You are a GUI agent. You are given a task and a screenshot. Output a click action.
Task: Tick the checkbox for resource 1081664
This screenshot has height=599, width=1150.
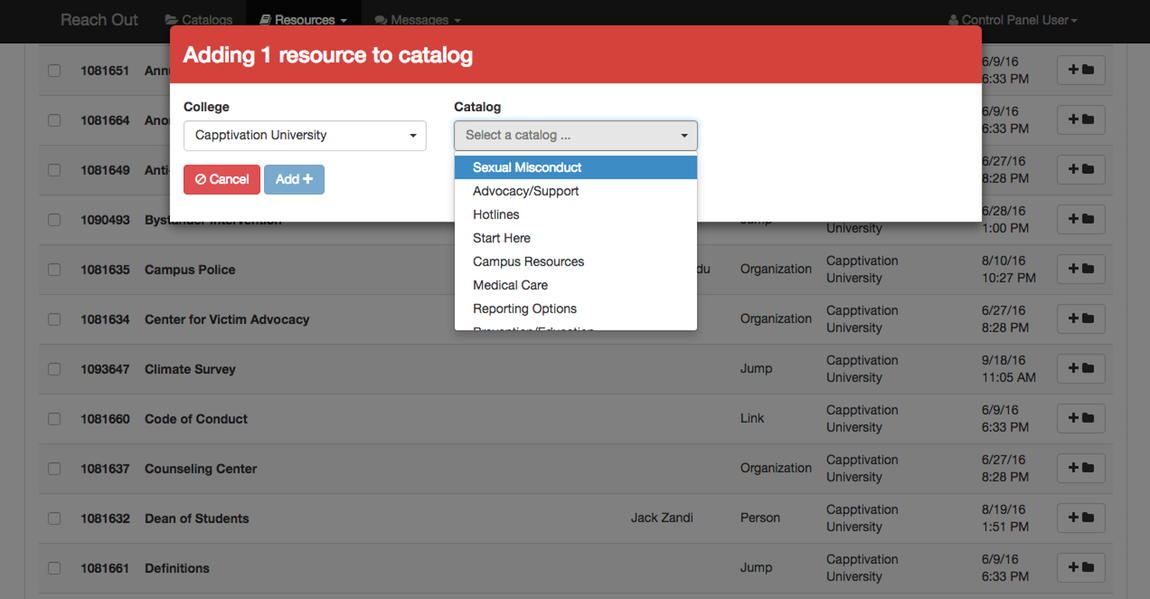[54, 120]
